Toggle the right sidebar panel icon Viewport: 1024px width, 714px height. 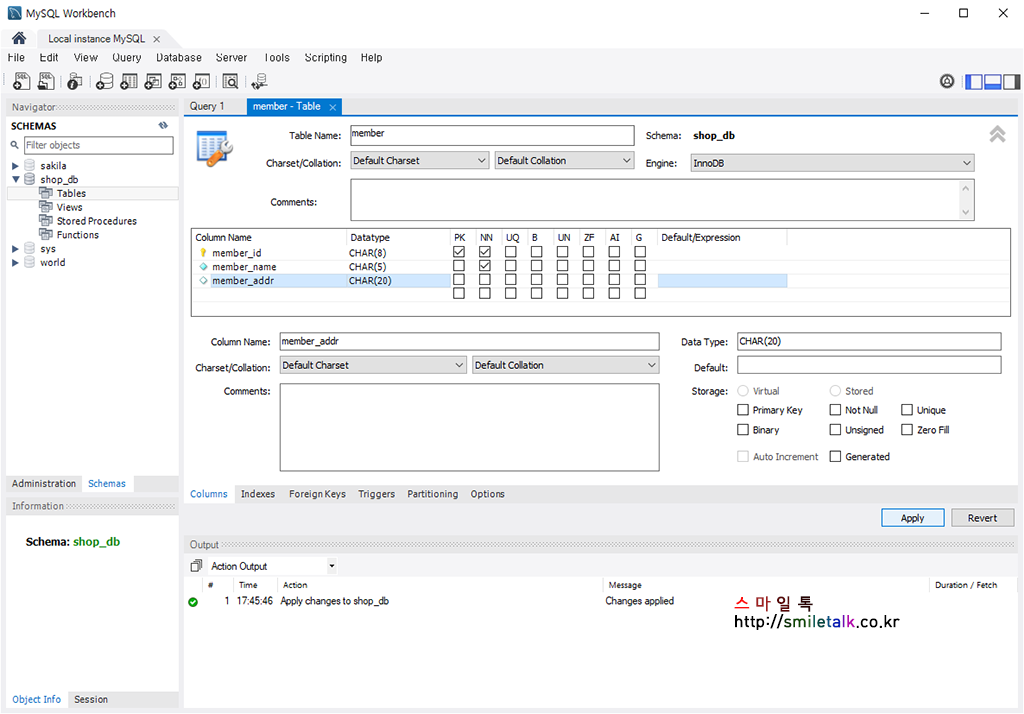coord(1012,82)
